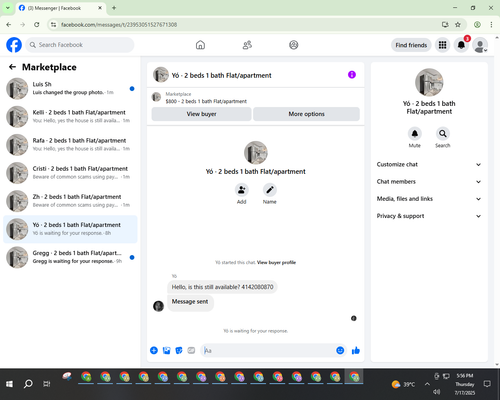
Task: Open the apps grid menu
Action: coord(442,45)
